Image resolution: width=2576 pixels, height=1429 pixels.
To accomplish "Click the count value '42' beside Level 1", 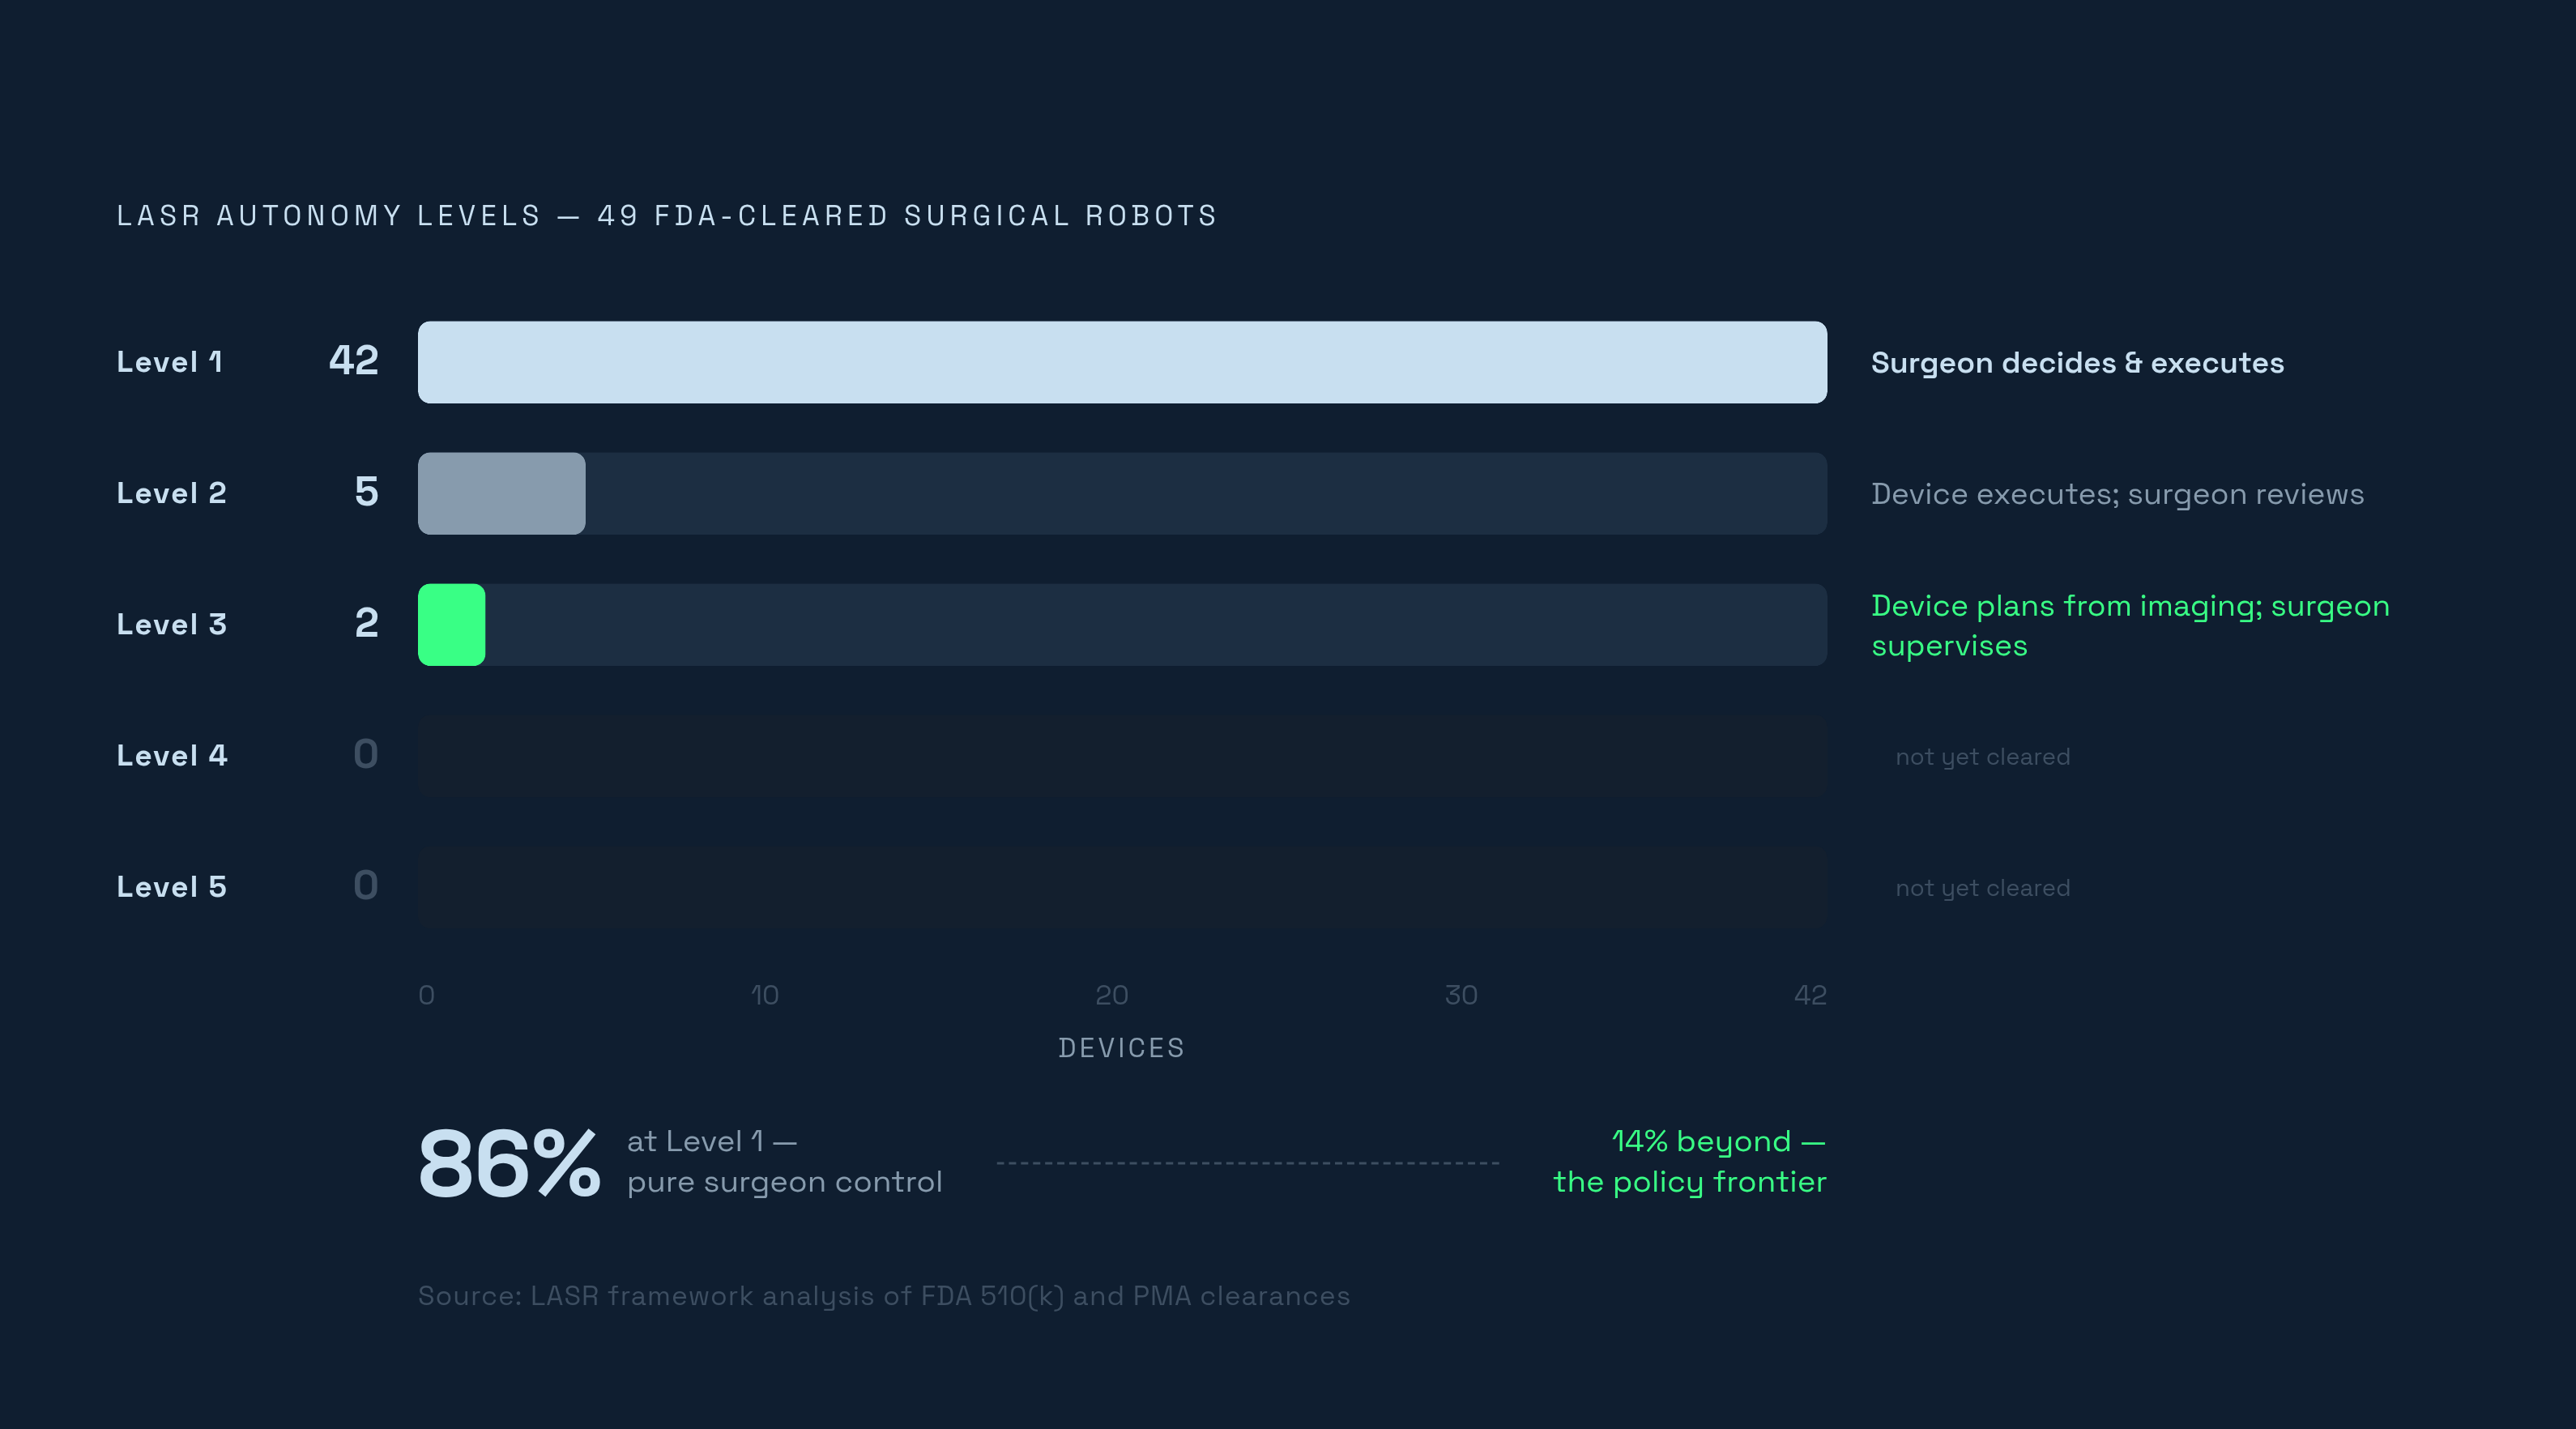I will [353, 361].
